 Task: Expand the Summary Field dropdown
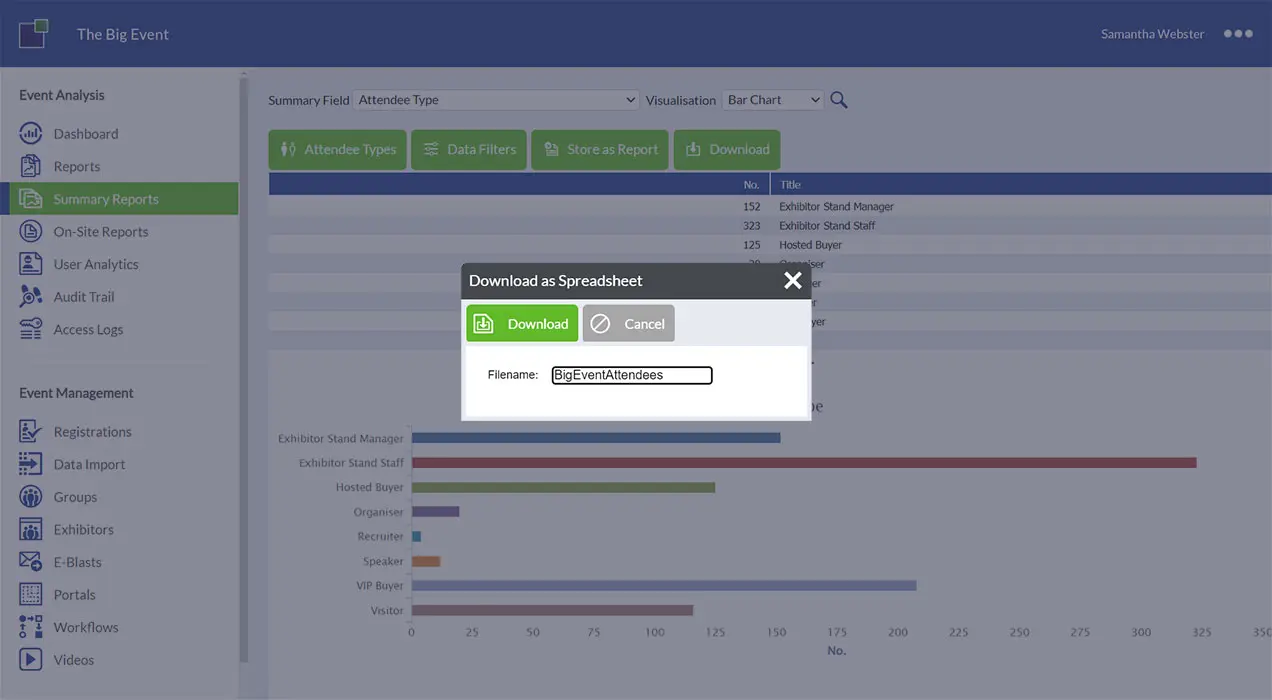click(x=496, y=100)
